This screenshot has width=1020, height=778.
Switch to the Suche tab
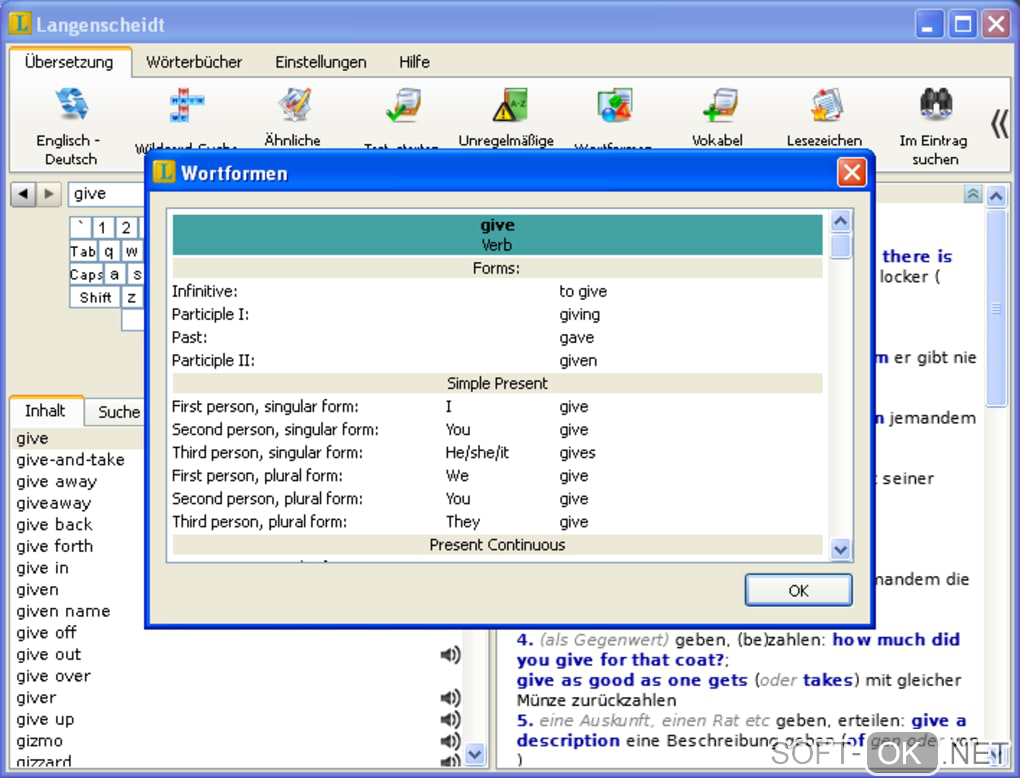click(x=118, y=412)
